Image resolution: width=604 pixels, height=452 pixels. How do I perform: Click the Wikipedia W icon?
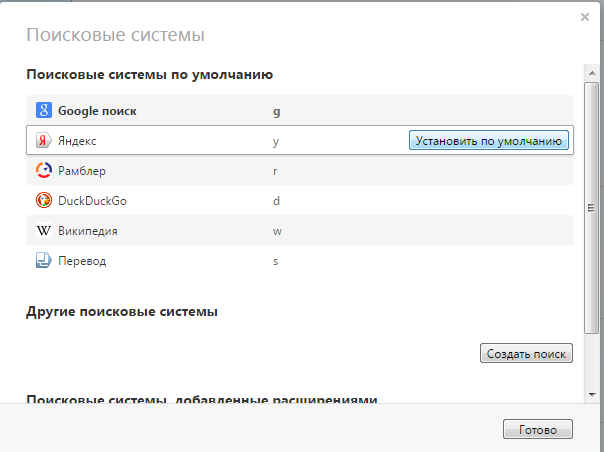click(44, 231)
